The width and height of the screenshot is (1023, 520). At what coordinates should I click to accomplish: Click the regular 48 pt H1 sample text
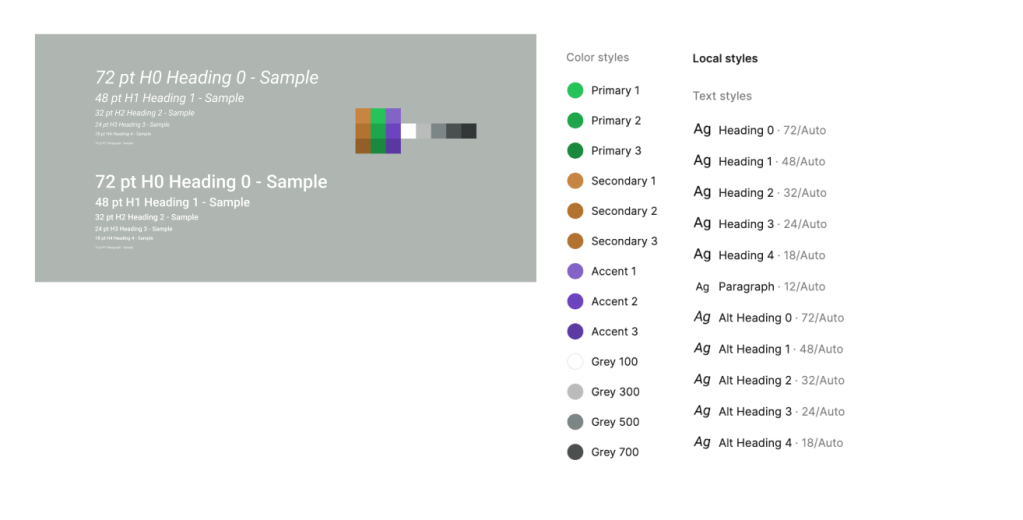[x=172, y=203]
